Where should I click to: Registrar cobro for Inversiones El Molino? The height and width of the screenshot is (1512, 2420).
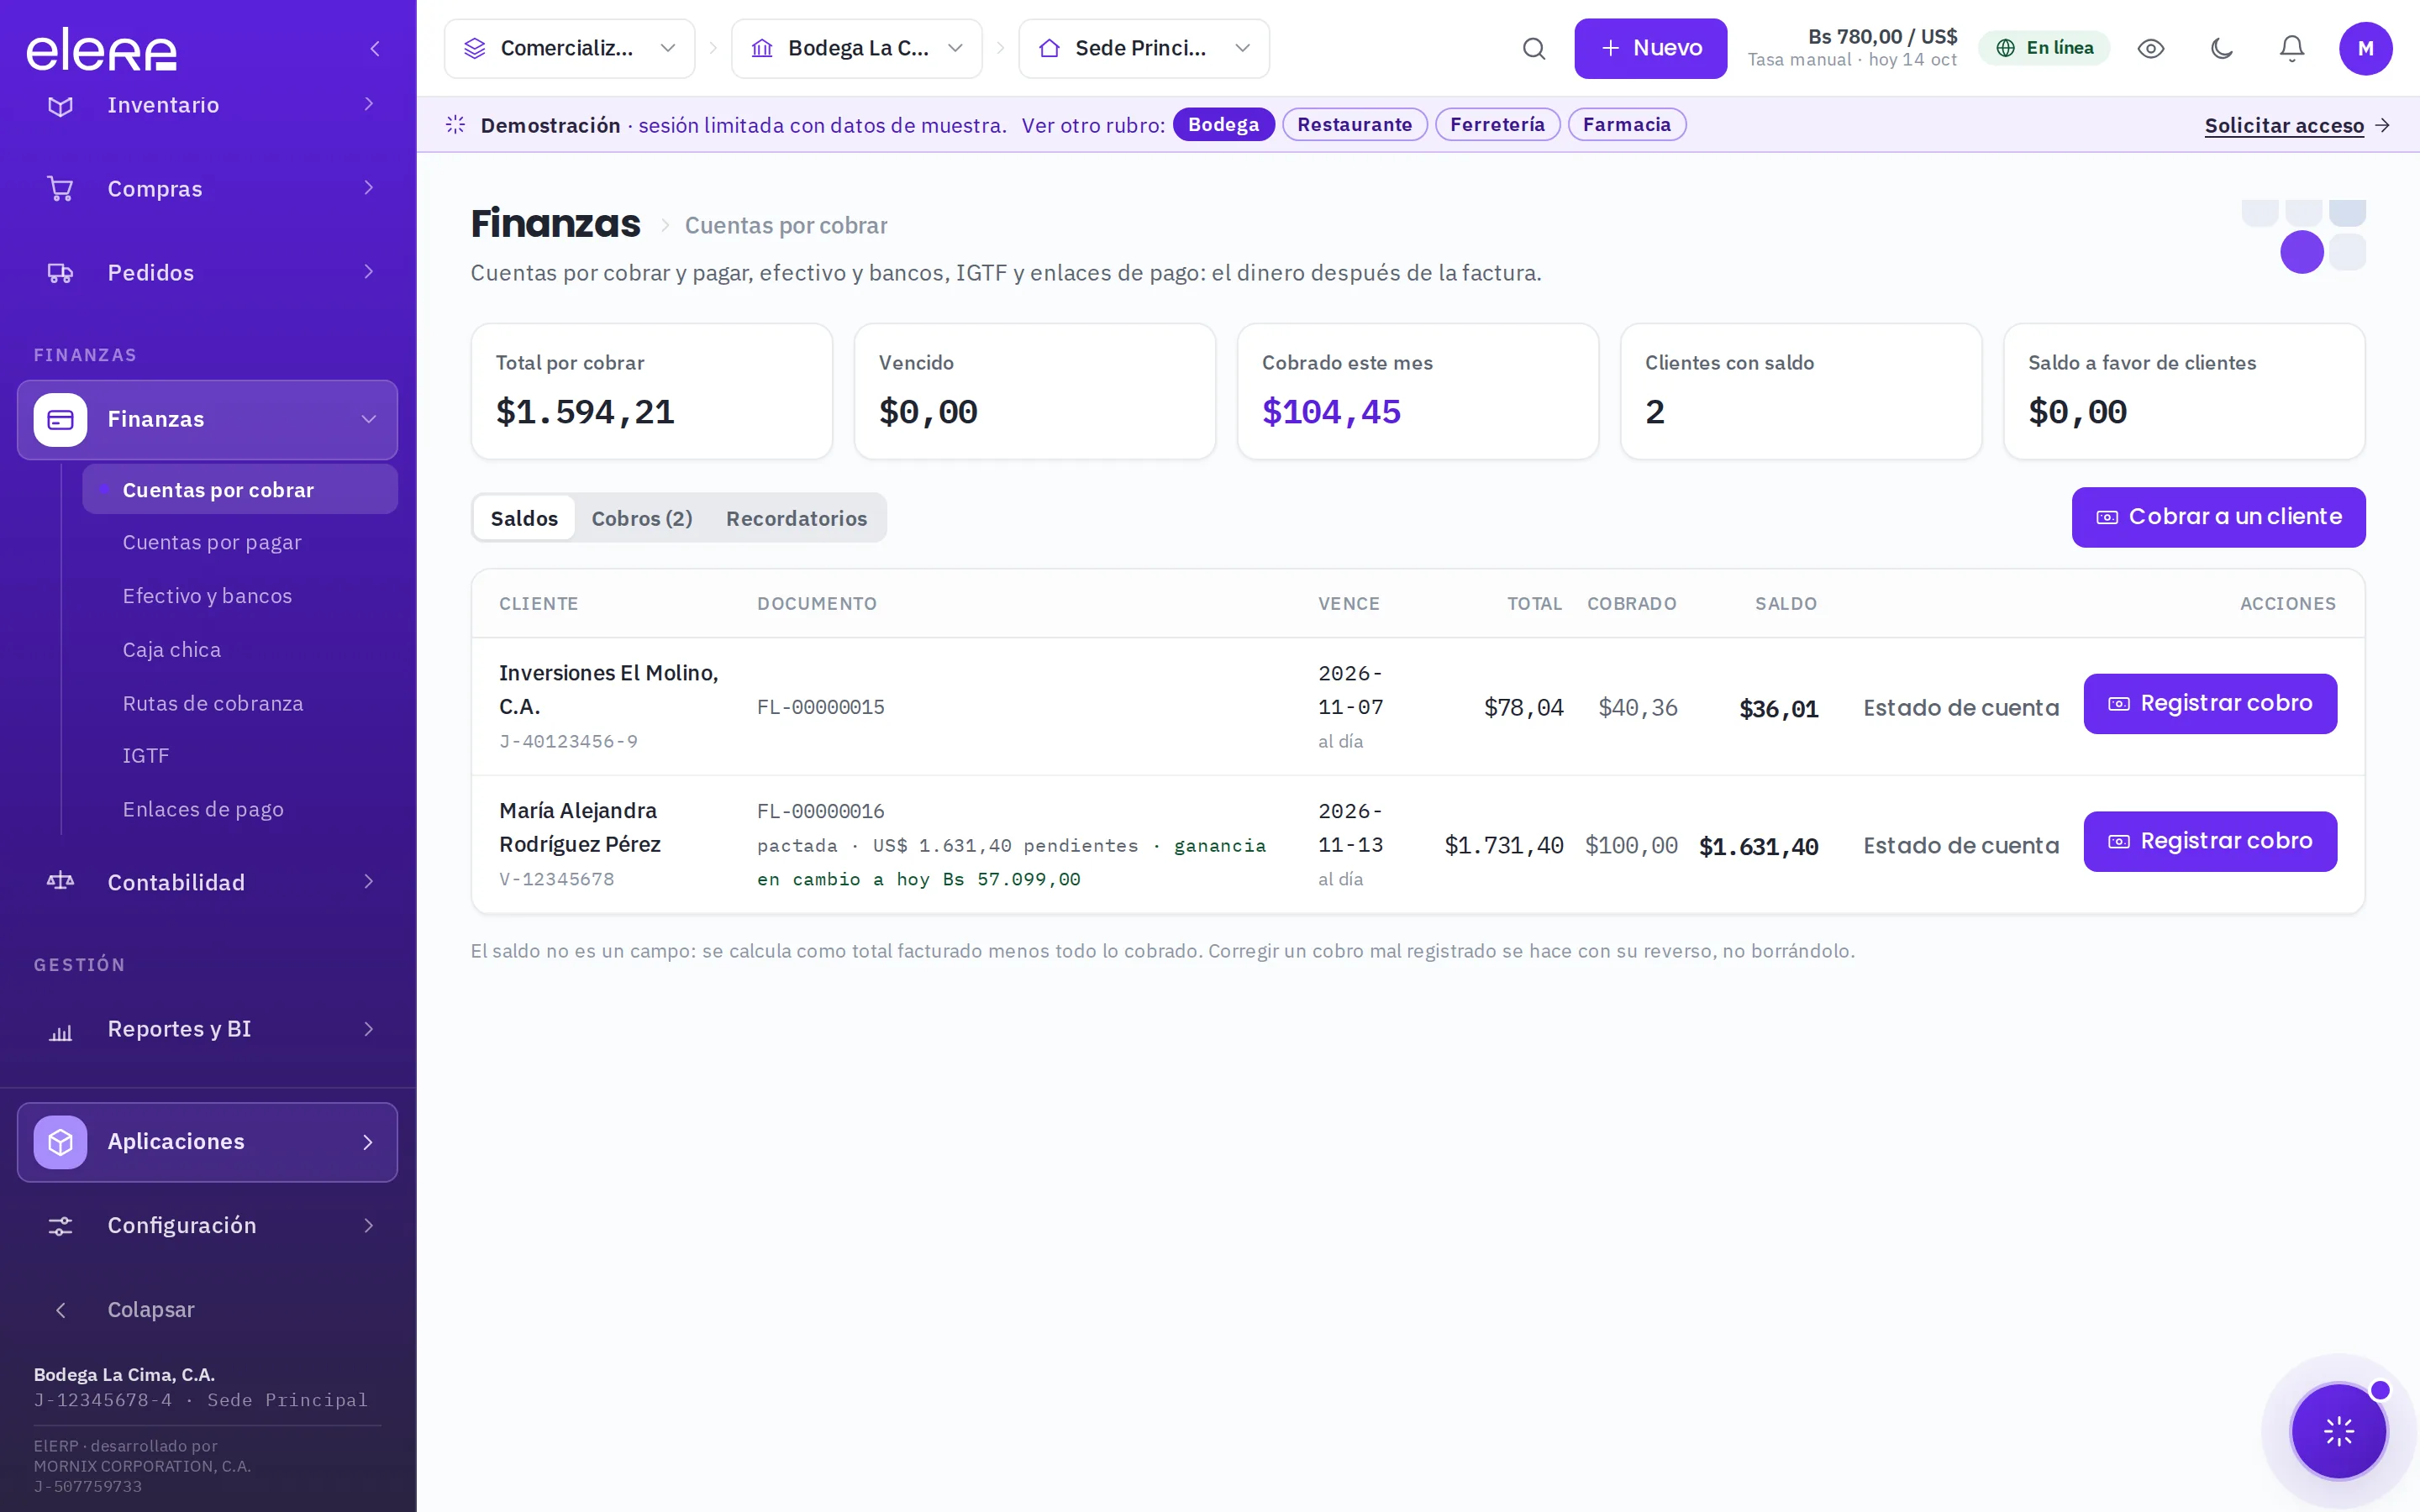[x=2210, y=703]
